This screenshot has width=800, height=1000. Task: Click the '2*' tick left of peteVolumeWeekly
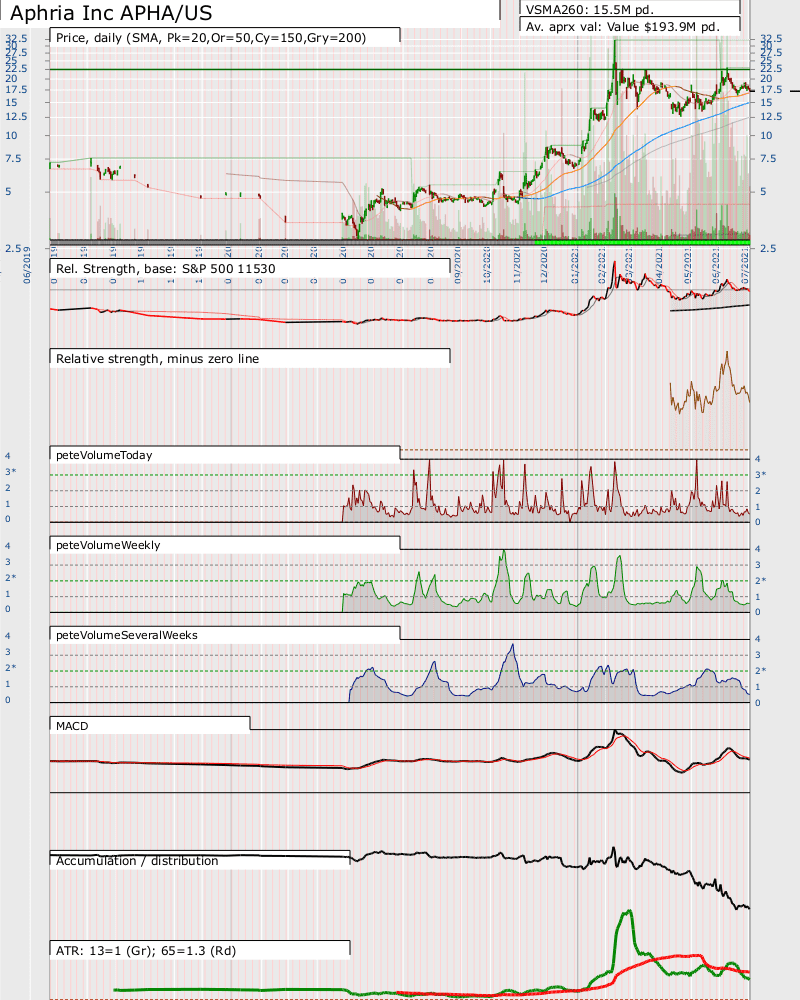point(11,577)
